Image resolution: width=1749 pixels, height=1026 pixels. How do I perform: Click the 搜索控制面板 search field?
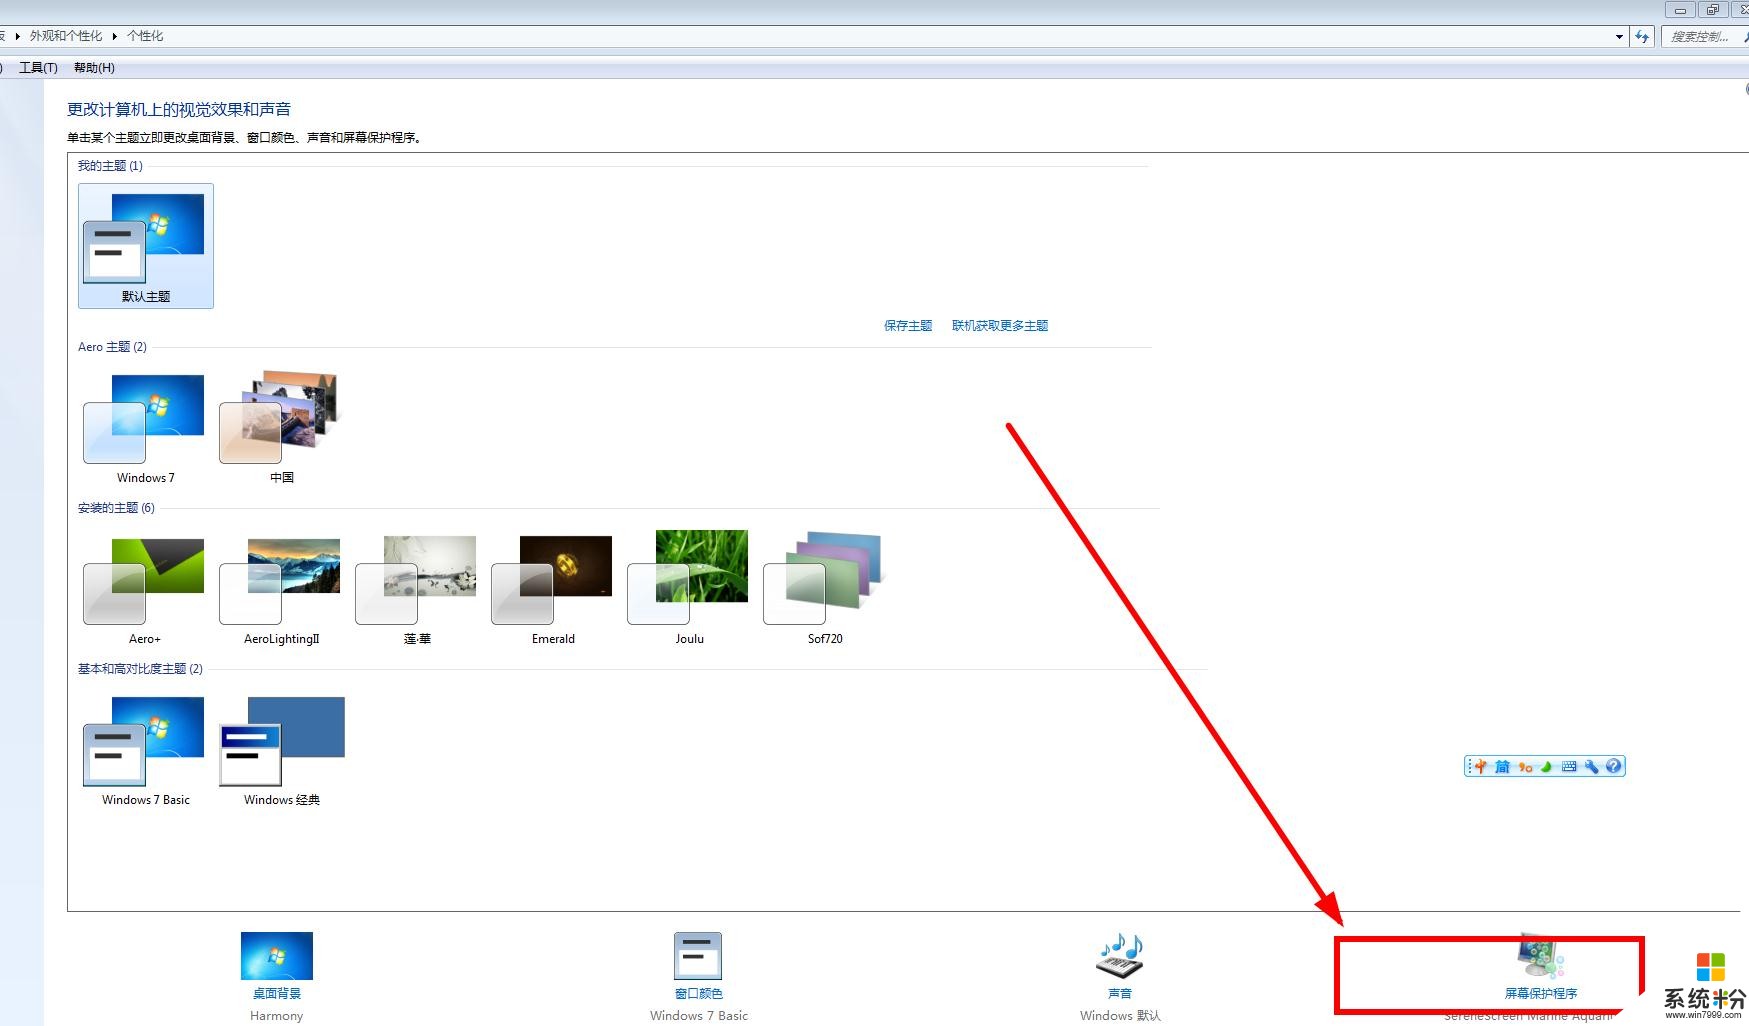click(1704, 36)
